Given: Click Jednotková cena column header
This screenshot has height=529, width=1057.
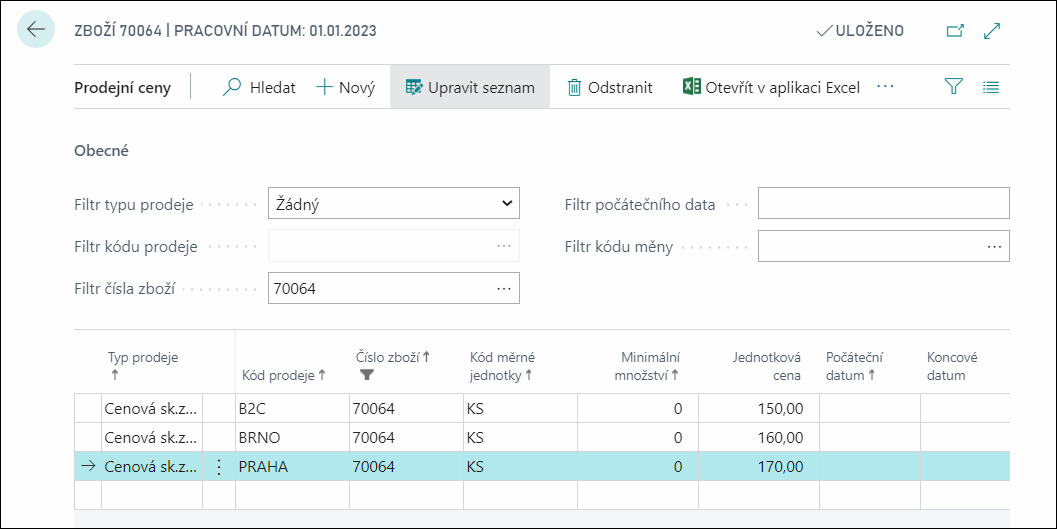Looking at the screenshot, I should (767, 366).
